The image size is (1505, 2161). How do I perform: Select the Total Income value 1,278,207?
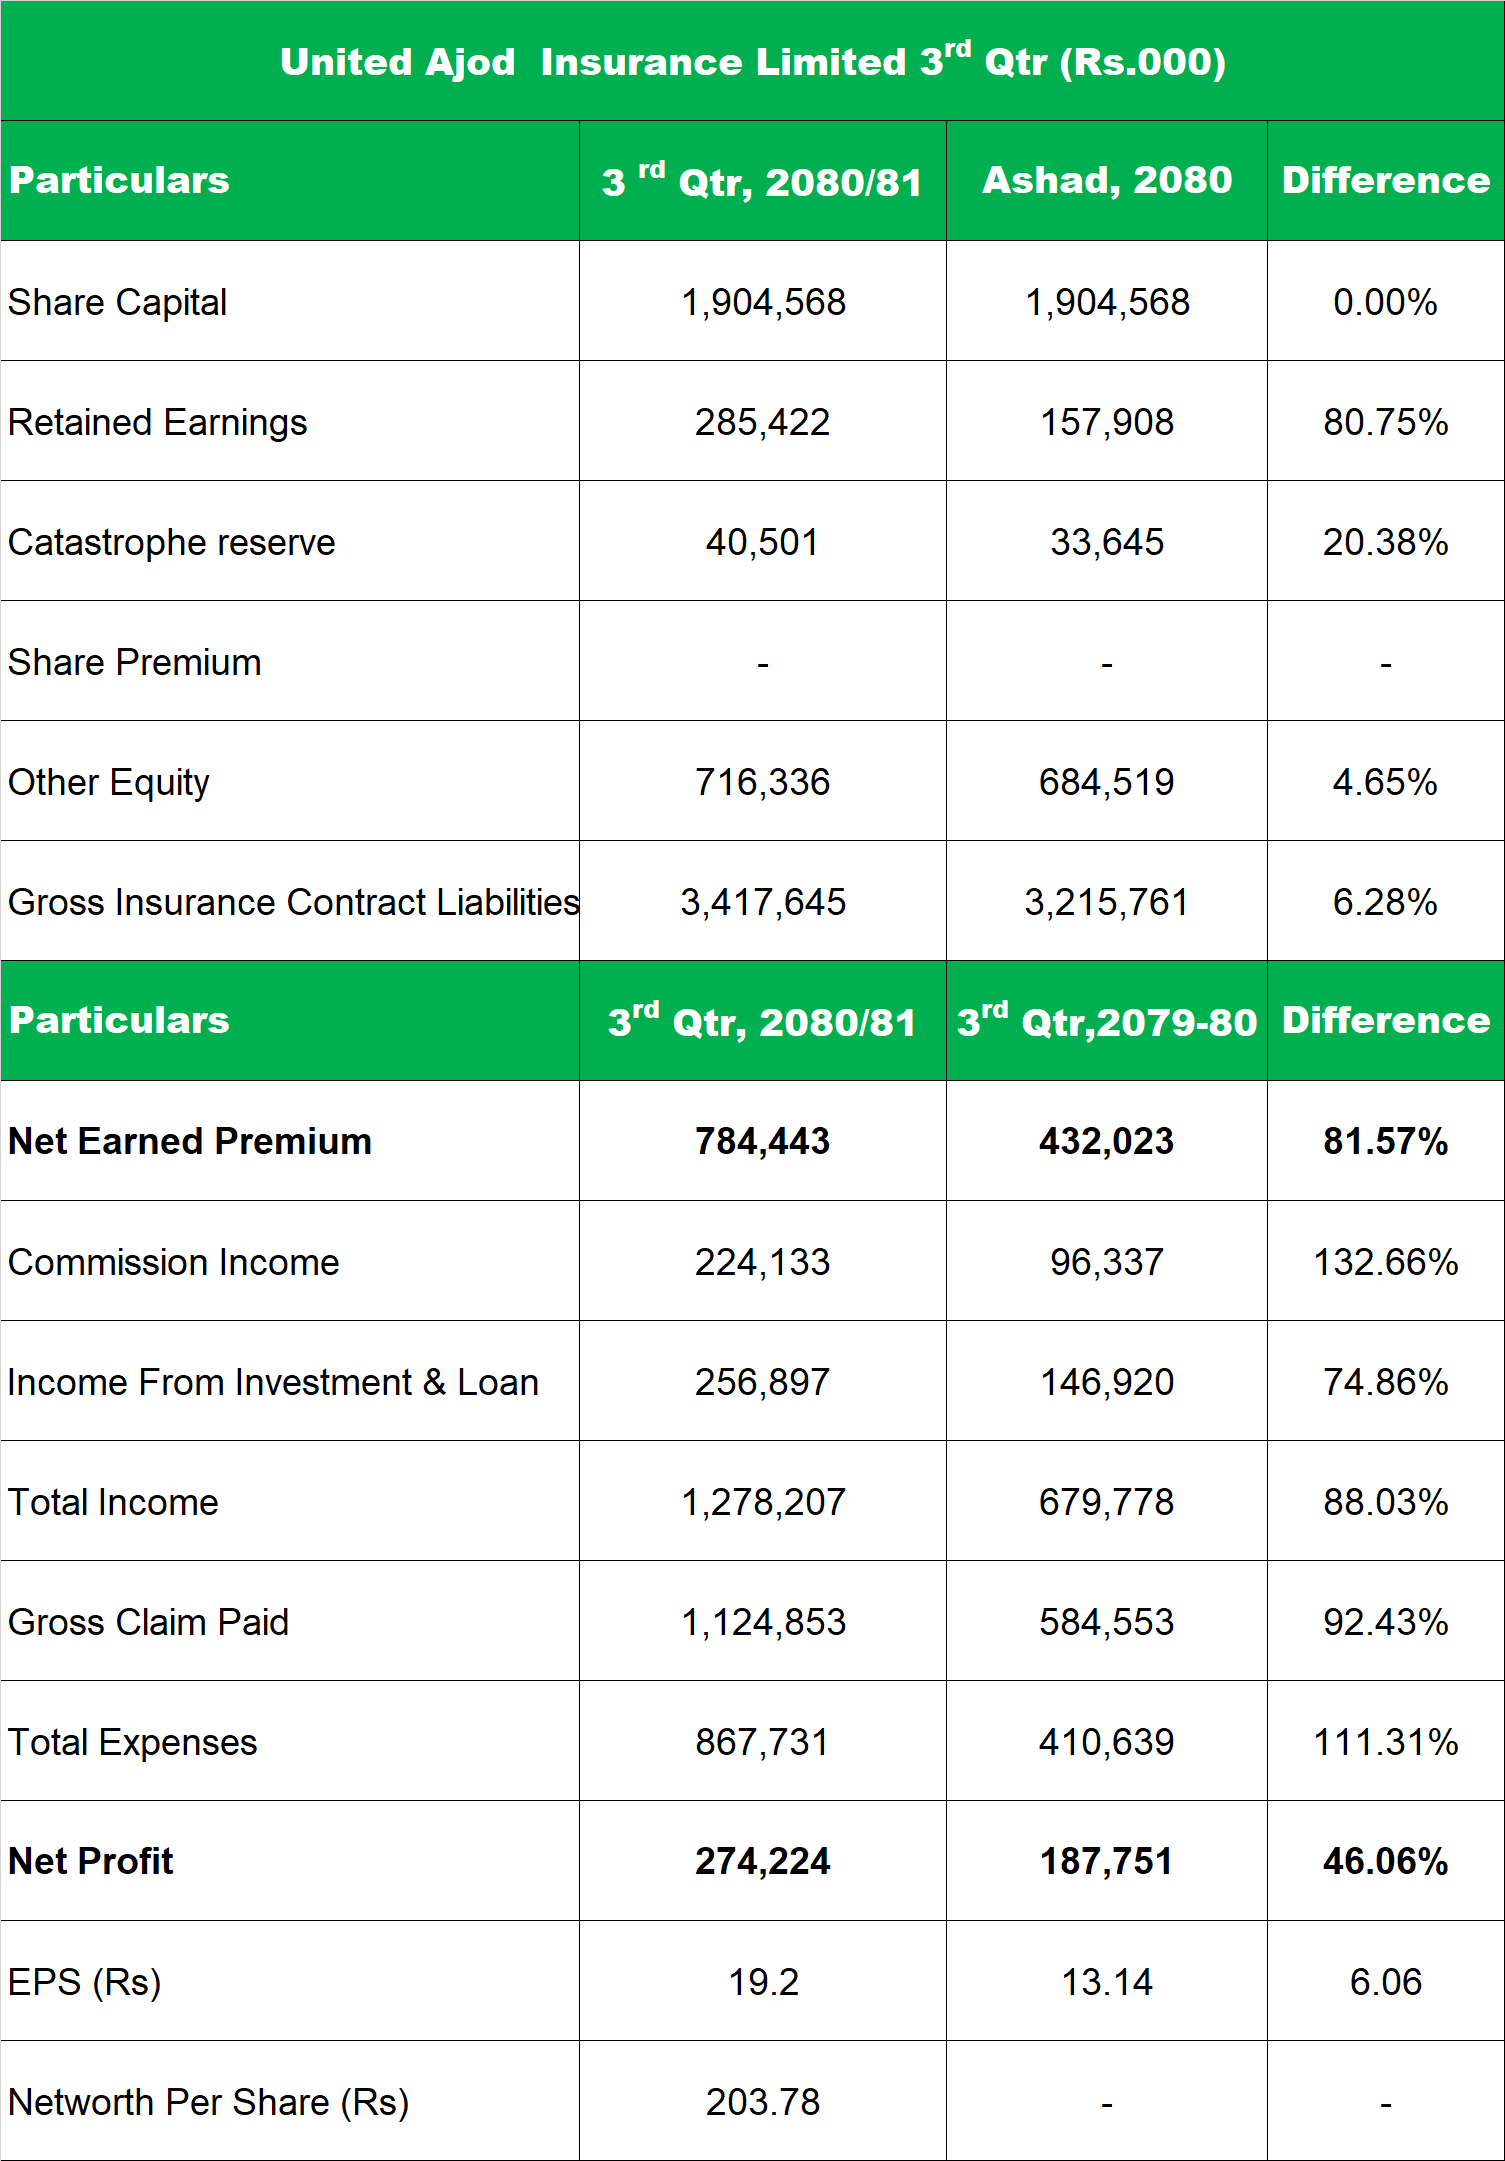(762, 1502)
